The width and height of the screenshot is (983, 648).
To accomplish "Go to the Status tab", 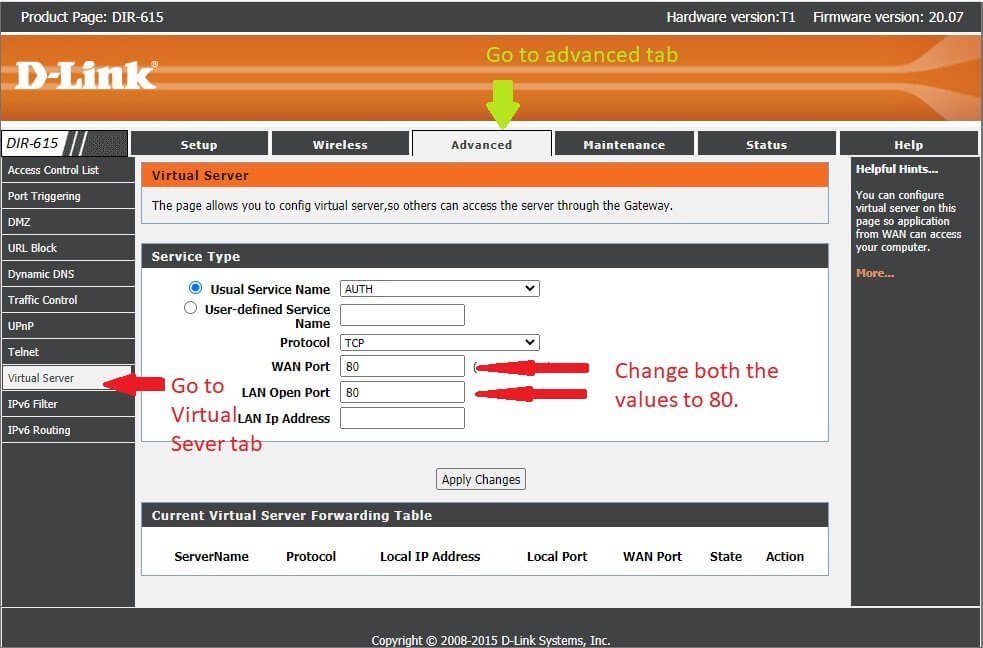I will click(766, 144).
